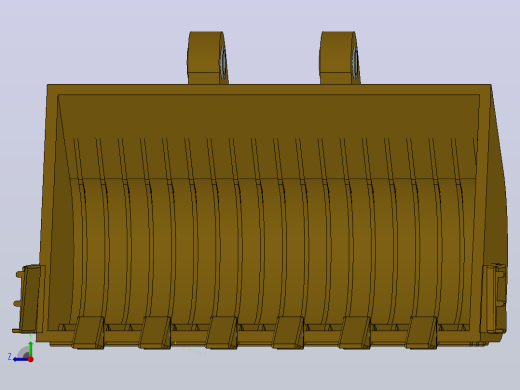This screenshot has height=390, width=520.
Task: Click the pin hole in the left ear
Action: [224, 62]
